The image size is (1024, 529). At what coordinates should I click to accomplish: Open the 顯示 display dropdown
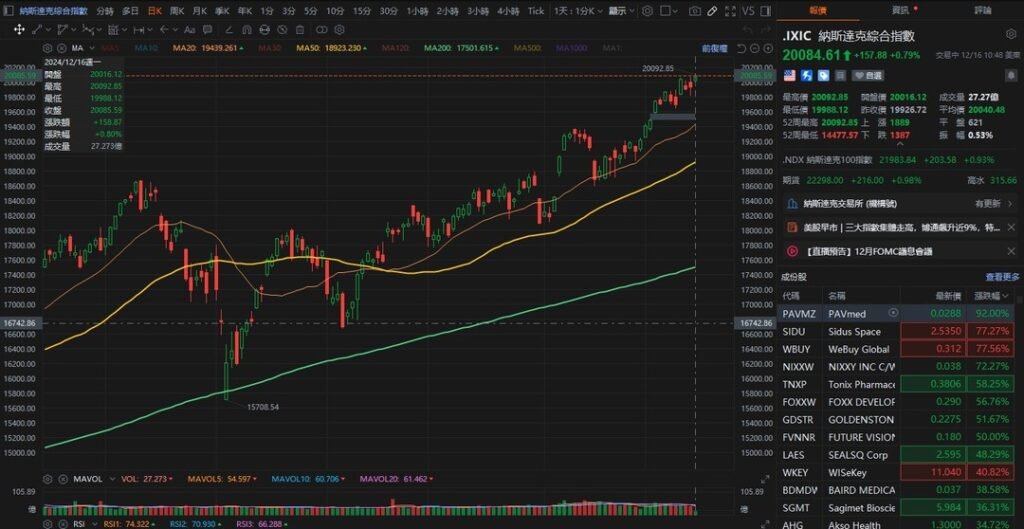coord(621,11)
